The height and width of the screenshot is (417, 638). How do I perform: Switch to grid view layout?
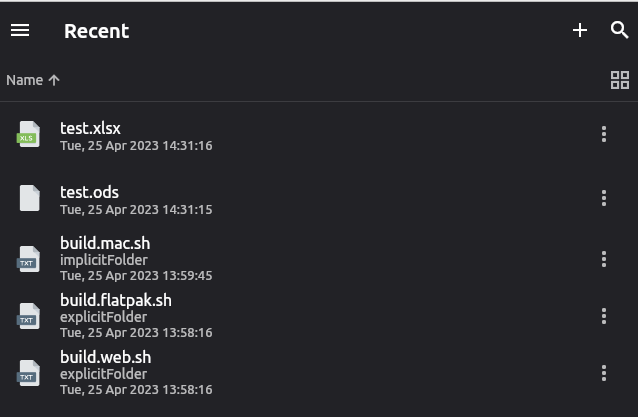(x=620, y=80)
